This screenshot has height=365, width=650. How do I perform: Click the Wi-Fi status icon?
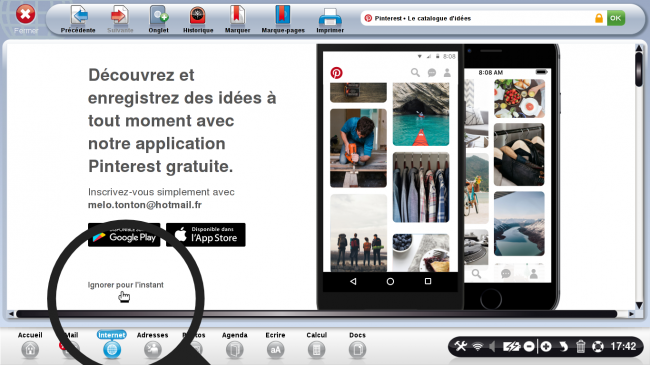478,346
